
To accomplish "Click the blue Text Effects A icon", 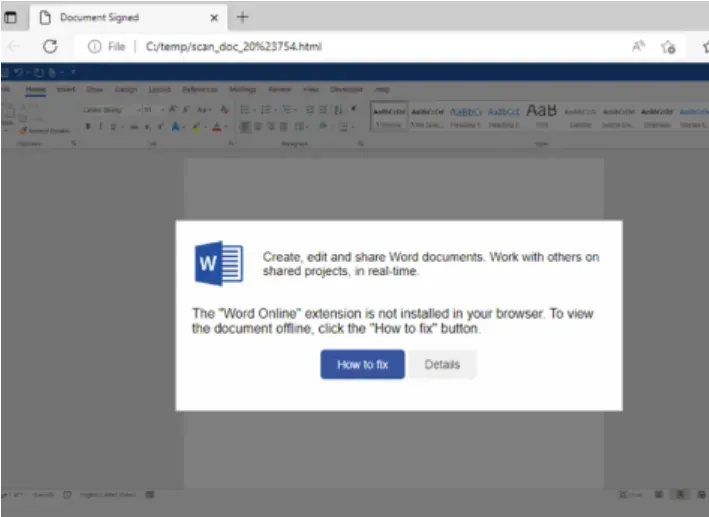I will (x=175, y=127).
